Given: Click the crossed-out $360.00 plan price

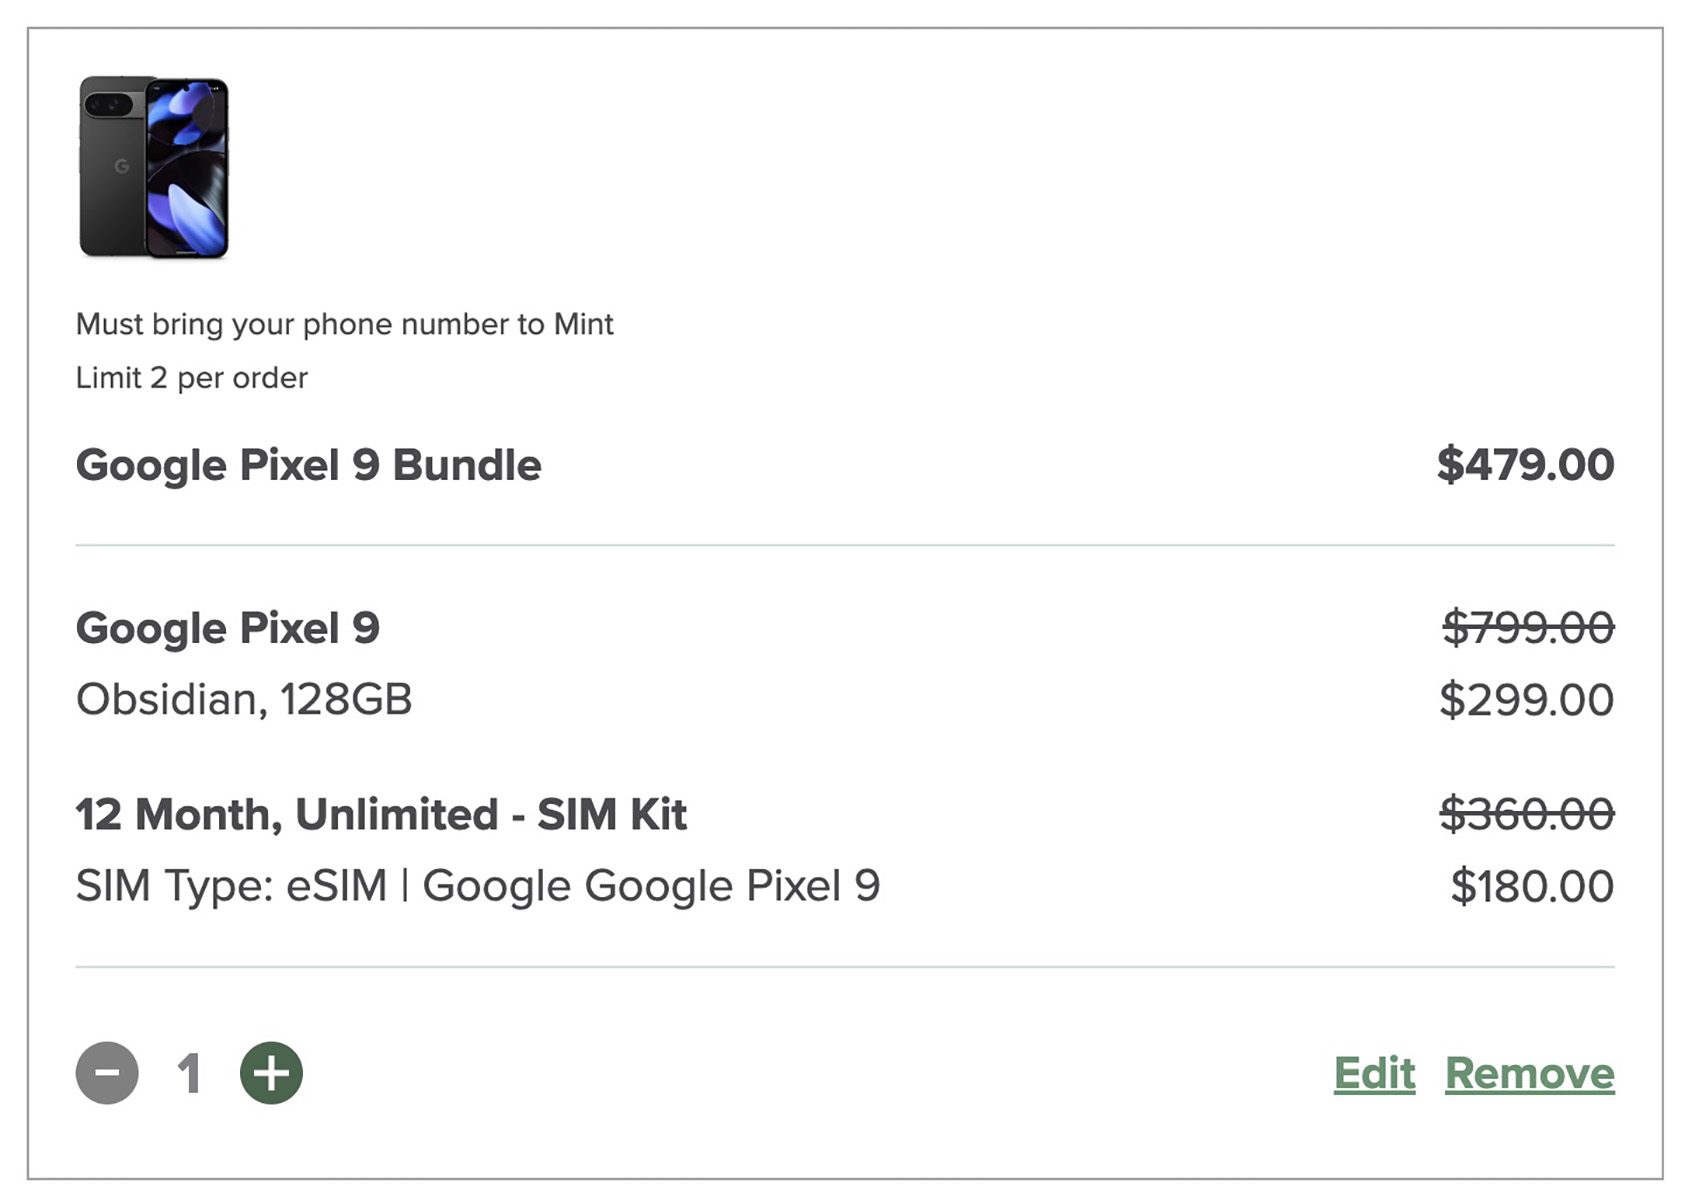Looking at the screenshot, I should pos(1526,814).
